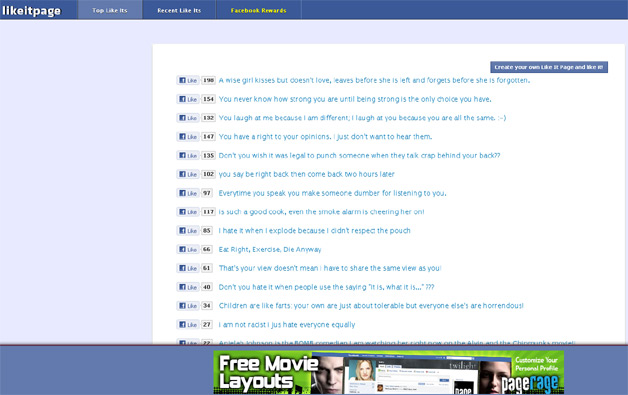Open 'you say be right back' link
Screen dimensions: 628x395
coord(306,174)
